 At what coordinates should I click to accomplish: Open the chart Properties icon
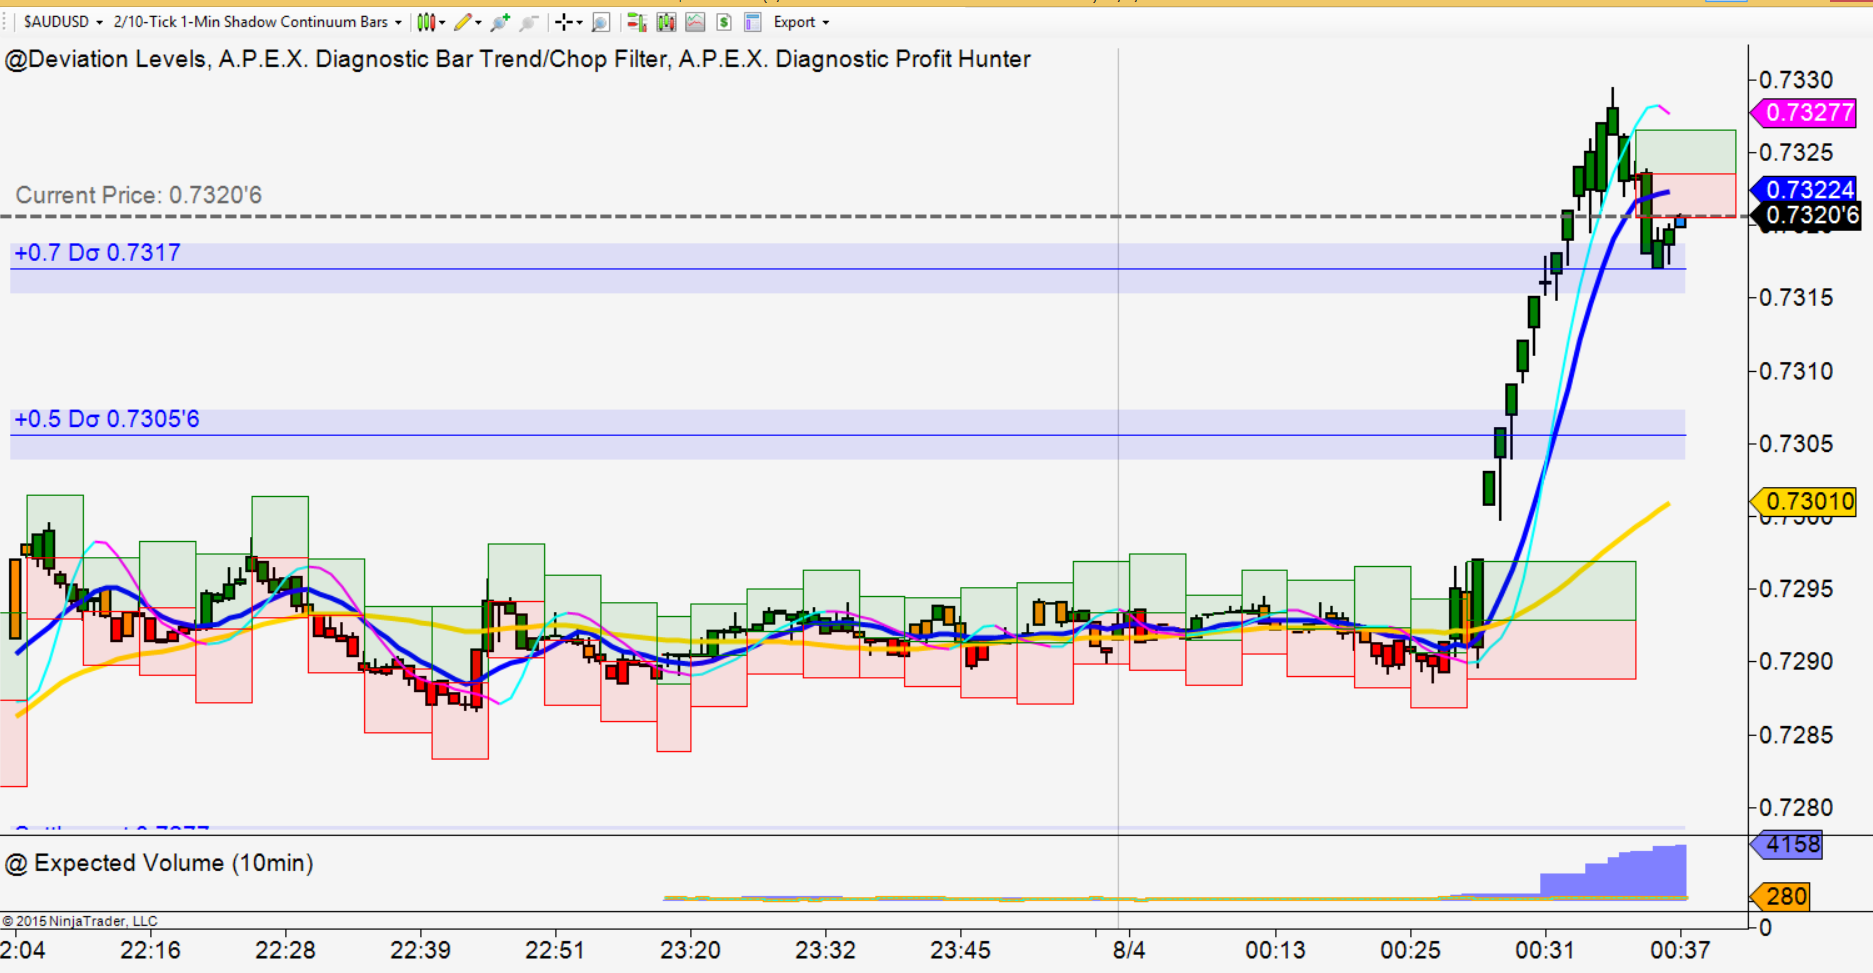coord(753,22)
